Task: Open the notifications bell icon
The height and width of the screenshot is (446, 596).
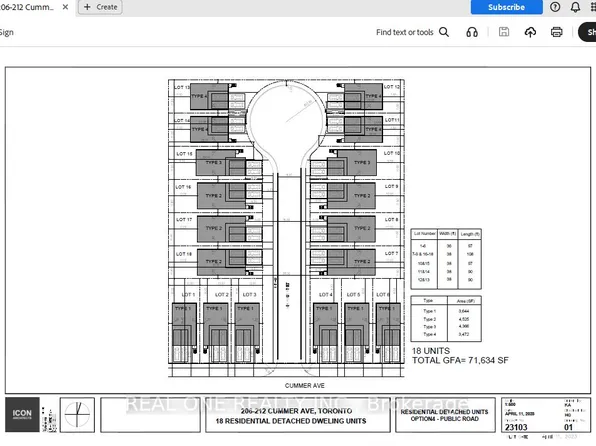Action: tap(575, 7)
